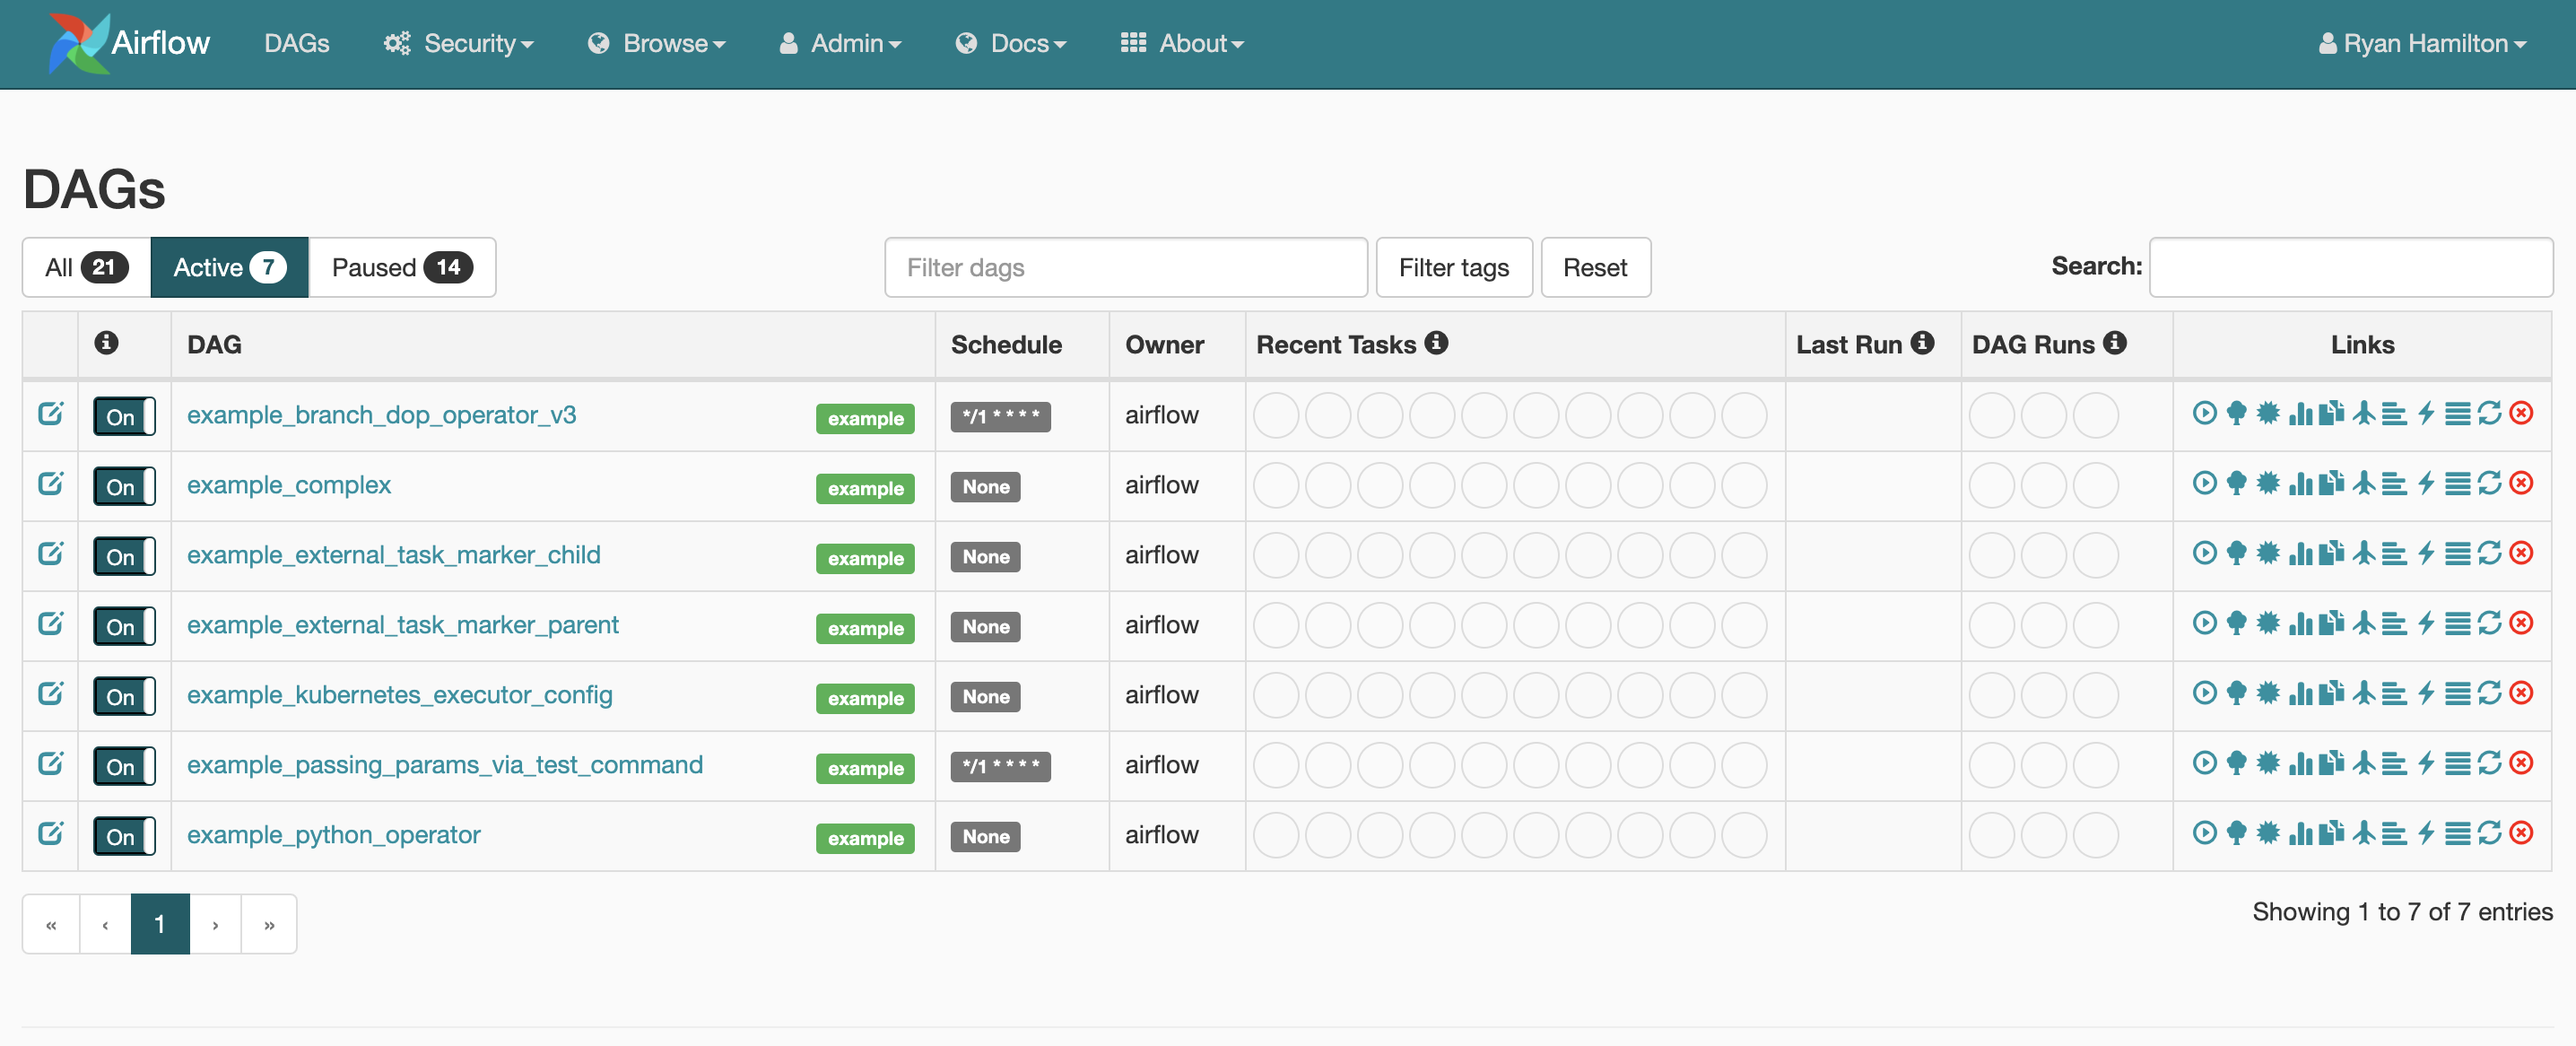Open the example_complex DAG link
Image resolution: width=2576 pixels, height=1046 pixels.
288,485
